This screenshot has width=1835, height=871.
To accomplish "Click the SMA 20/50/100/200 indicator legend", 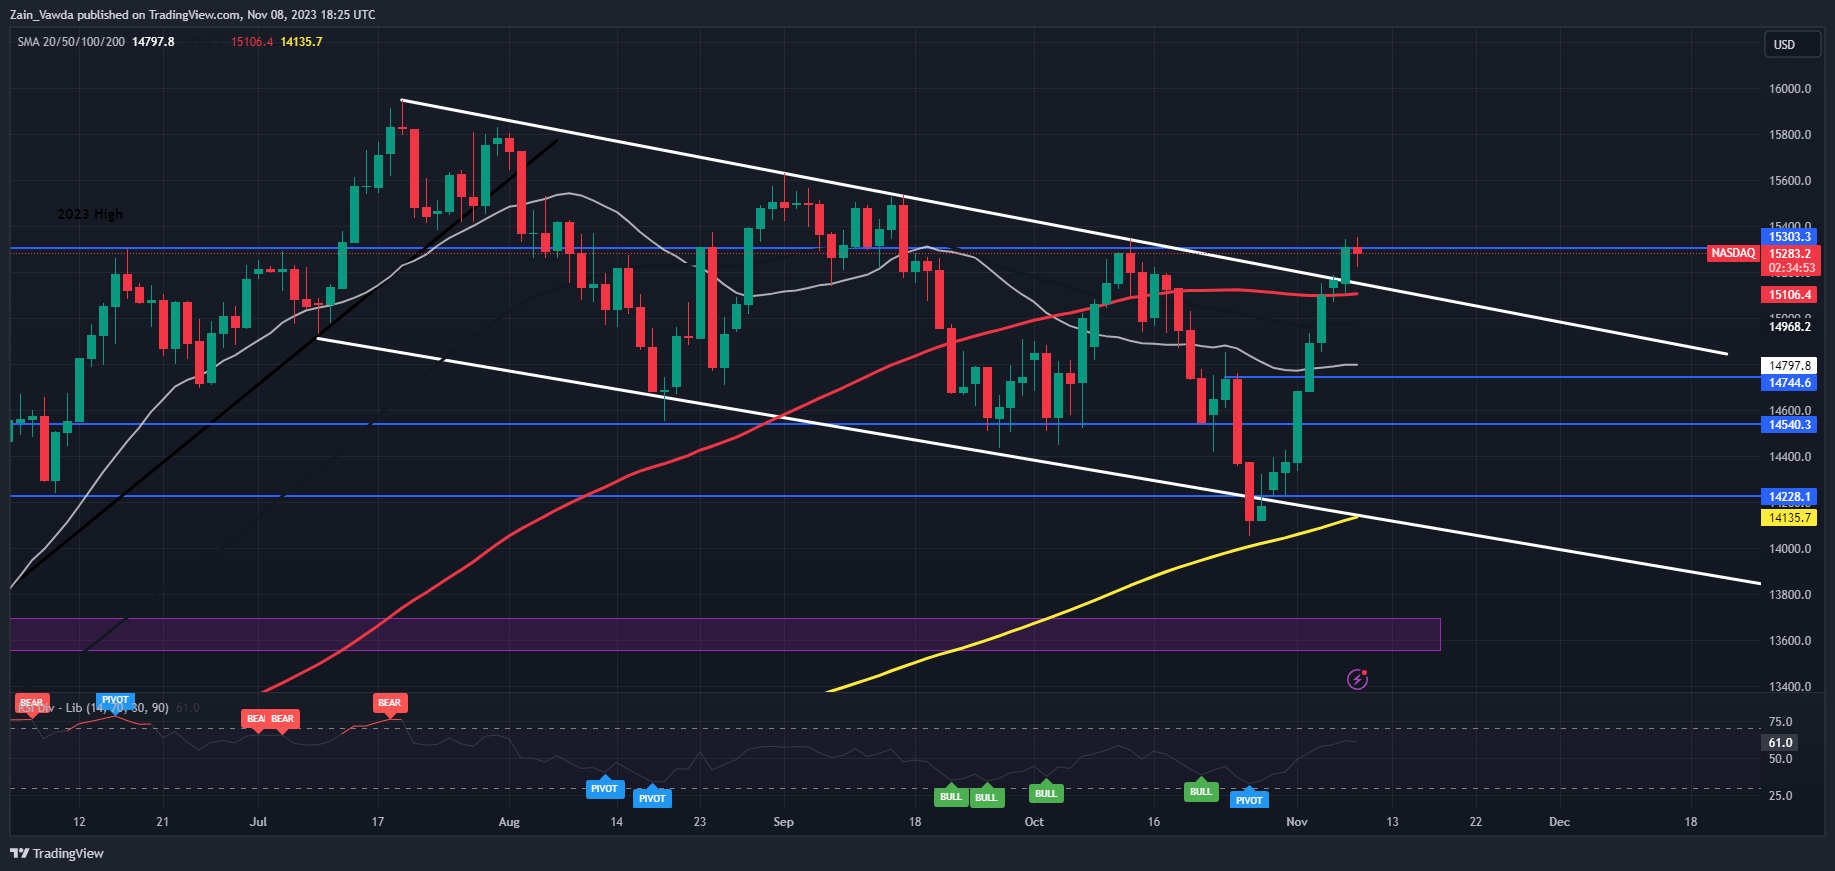I will point(71,42).
